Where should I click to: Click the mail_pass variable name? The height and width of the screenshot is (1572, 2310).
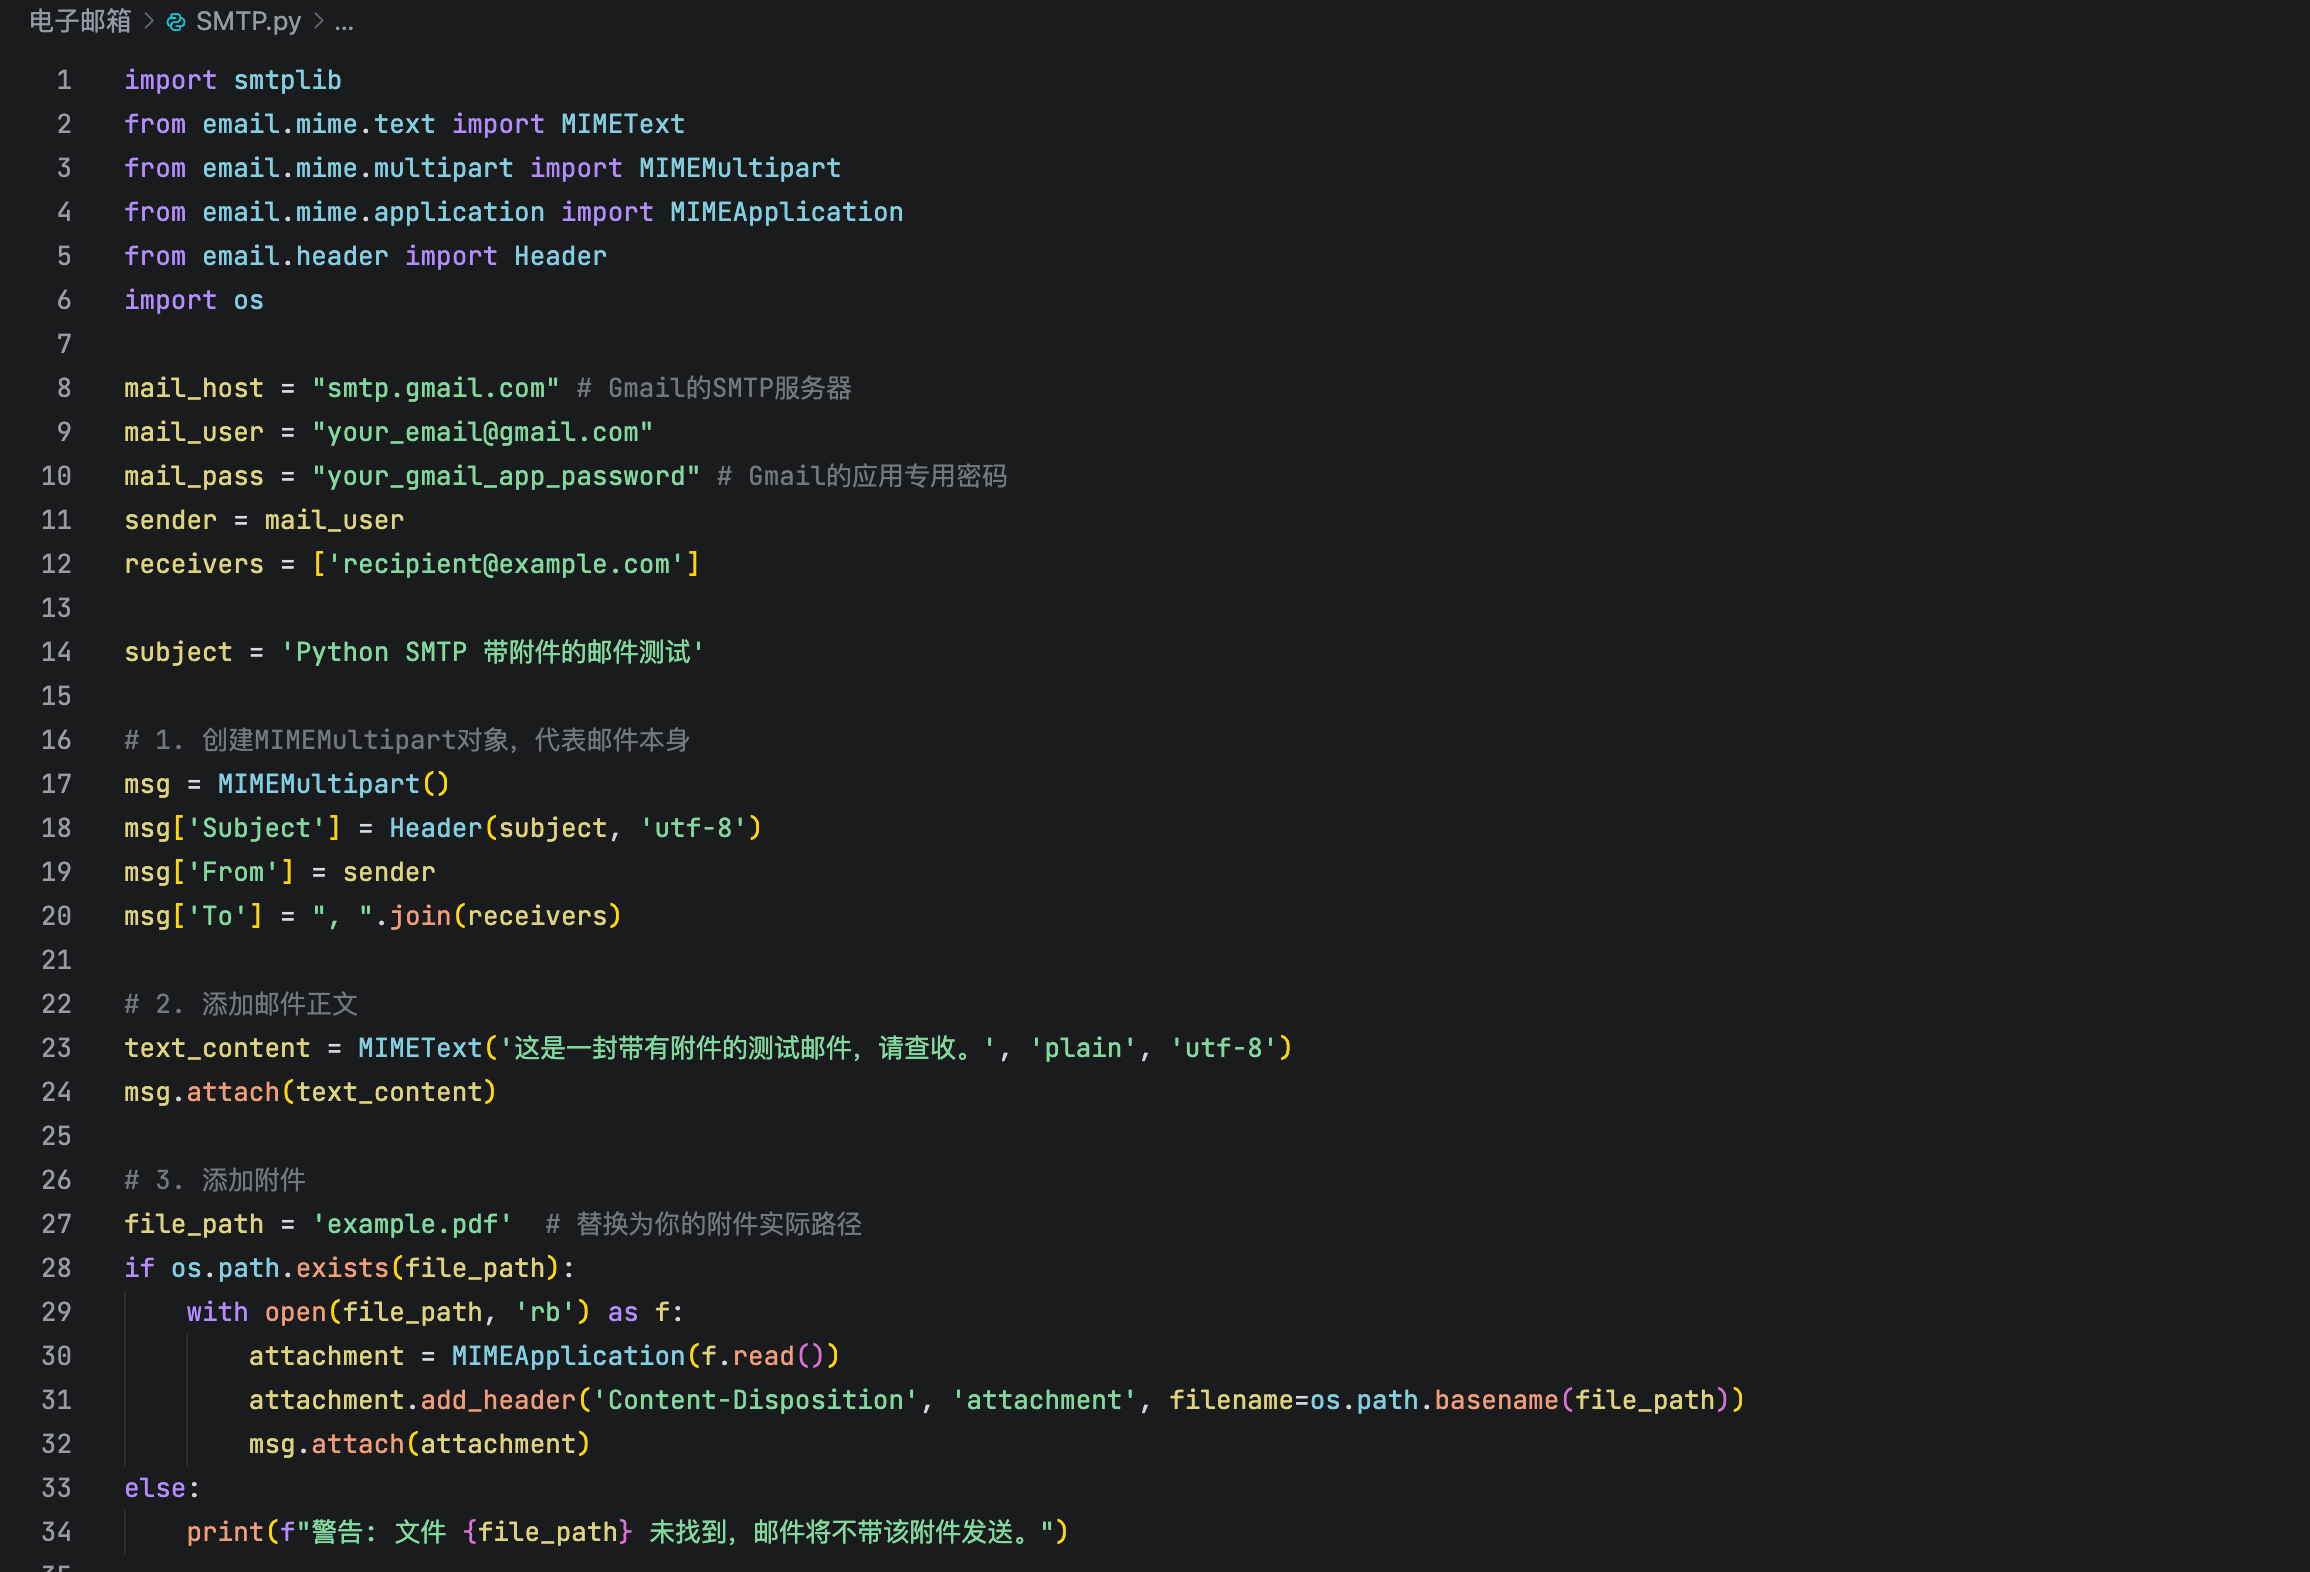tap(193, 476)
